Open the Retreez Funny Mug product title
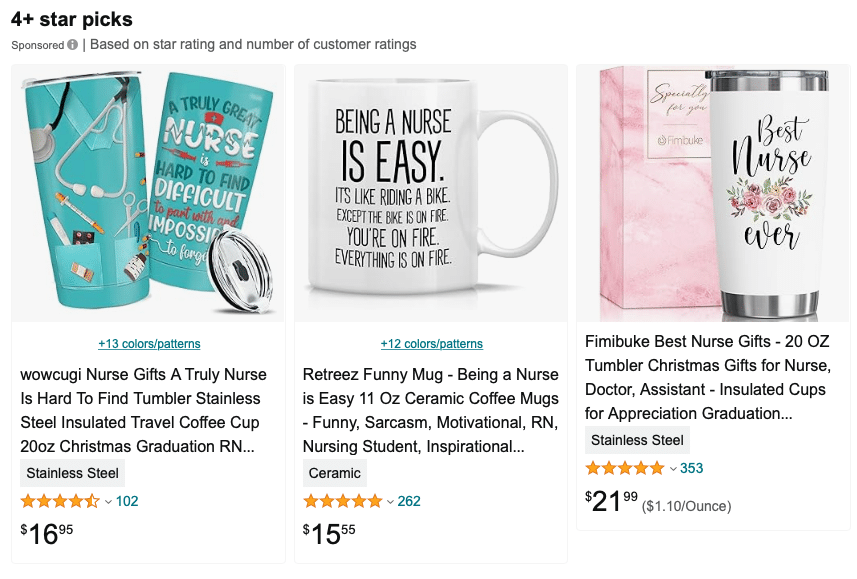This screenshot has width=857, height=579. tap(430, 410)
